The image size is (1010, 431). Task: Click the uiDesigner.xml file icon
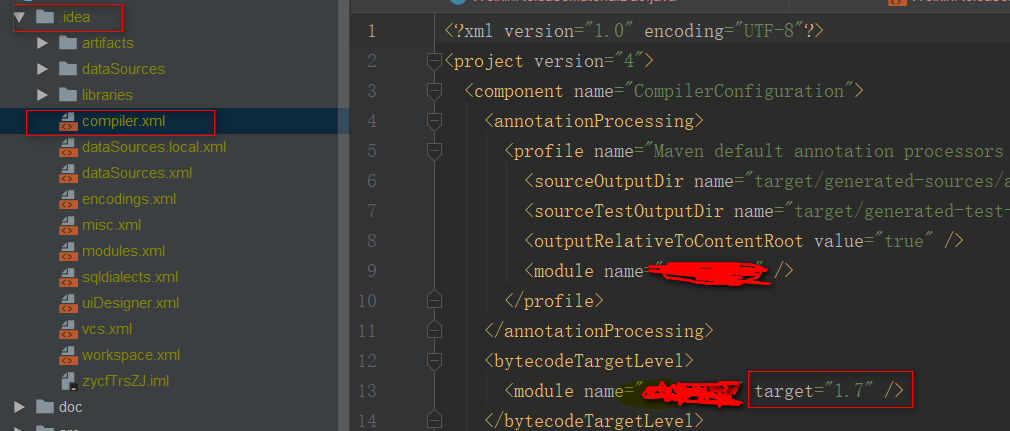[68, 303]
